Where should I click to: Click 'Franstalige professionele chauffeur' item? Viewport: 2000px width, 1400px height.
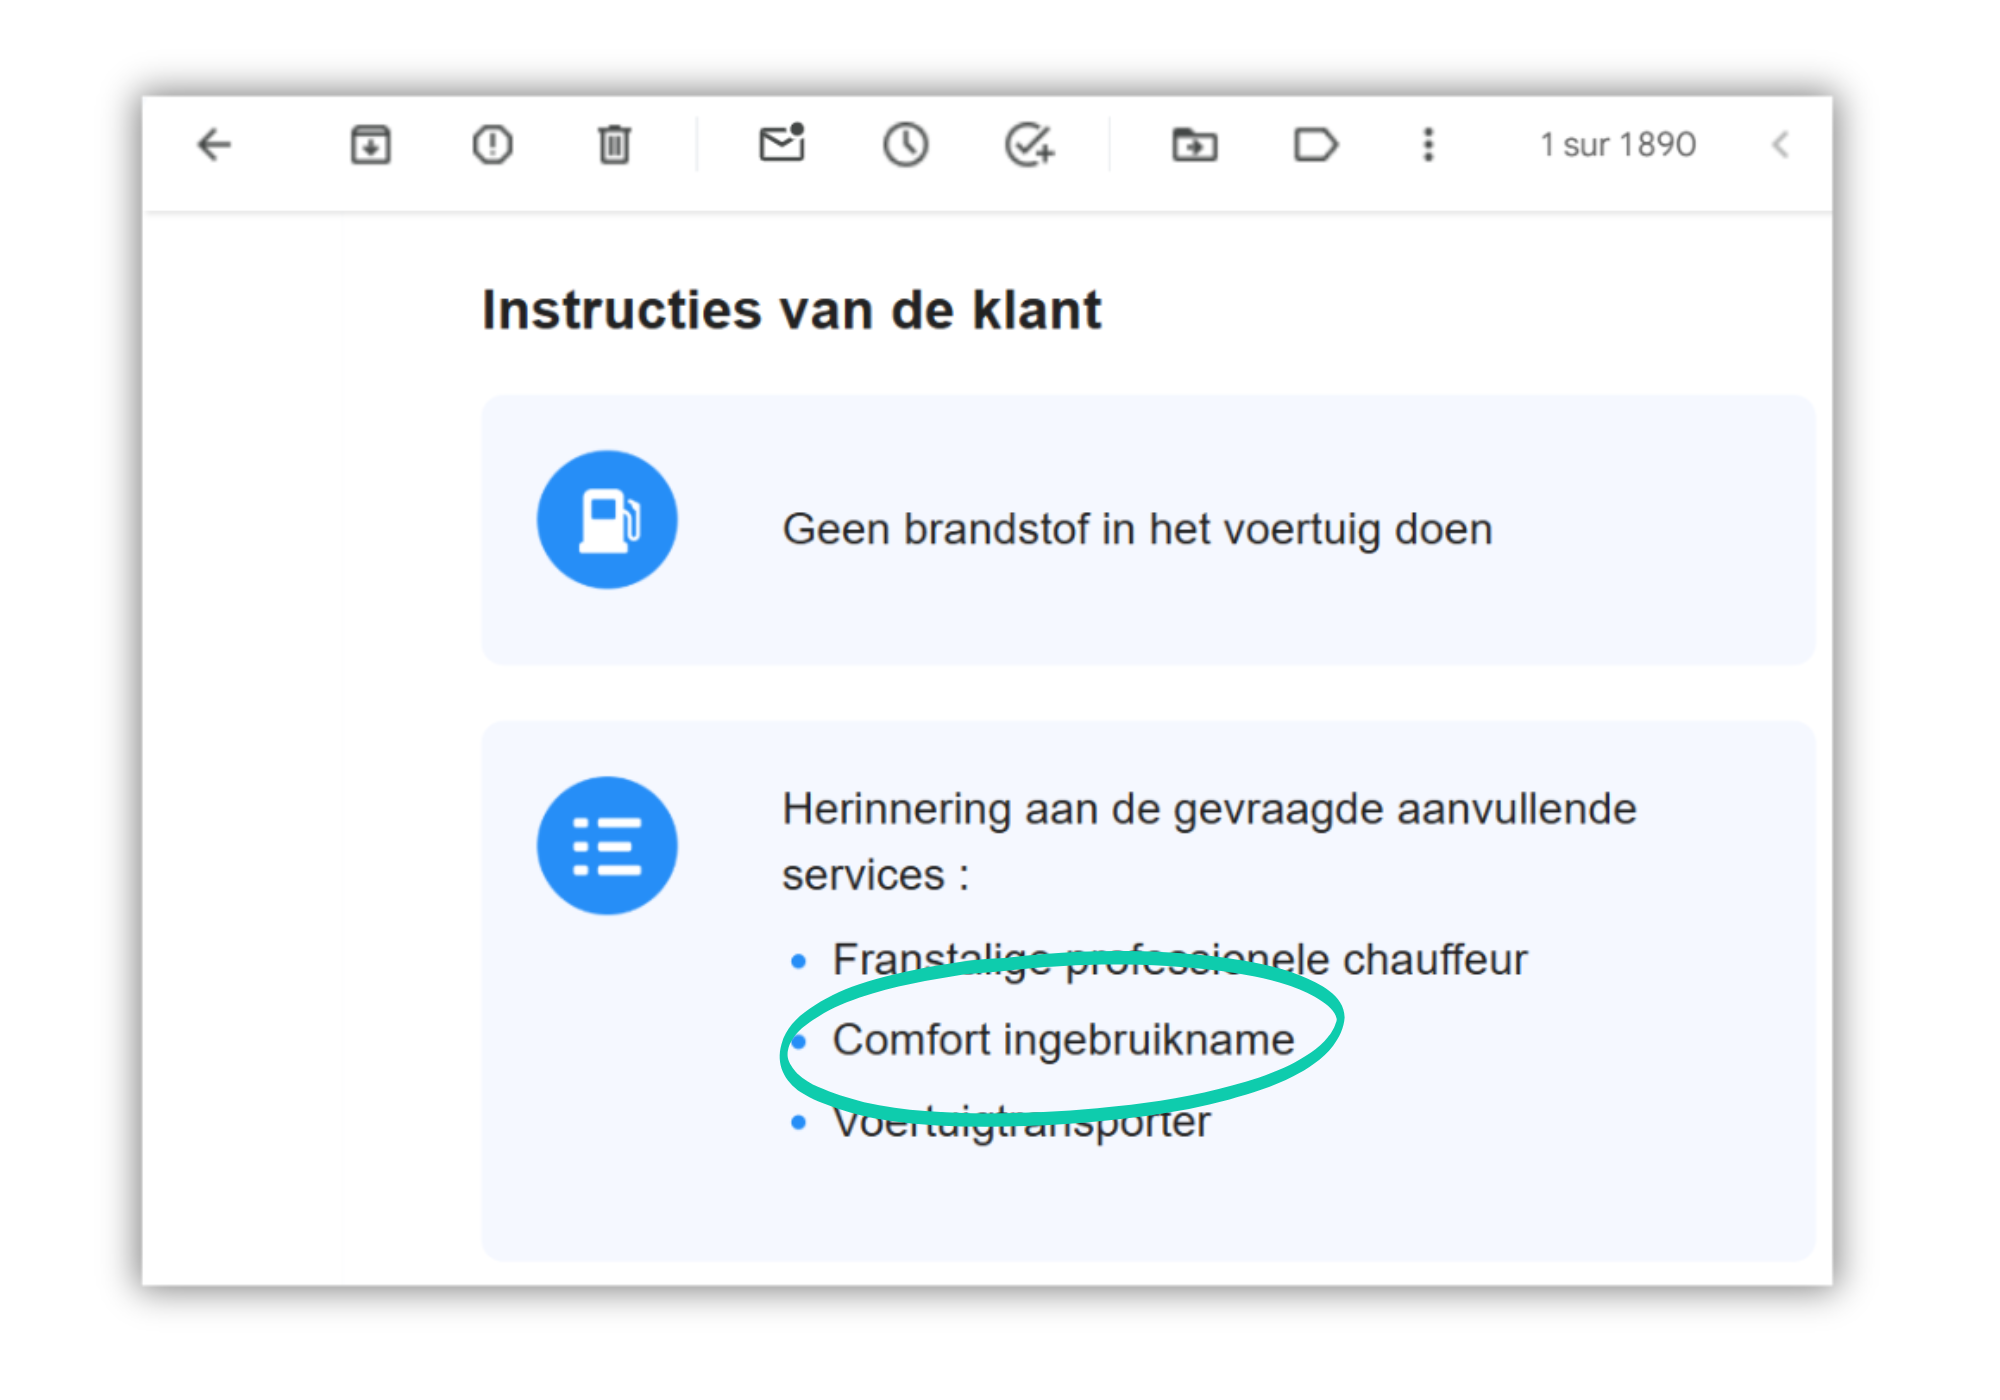pyautogui.click(x=1180, y=960)
